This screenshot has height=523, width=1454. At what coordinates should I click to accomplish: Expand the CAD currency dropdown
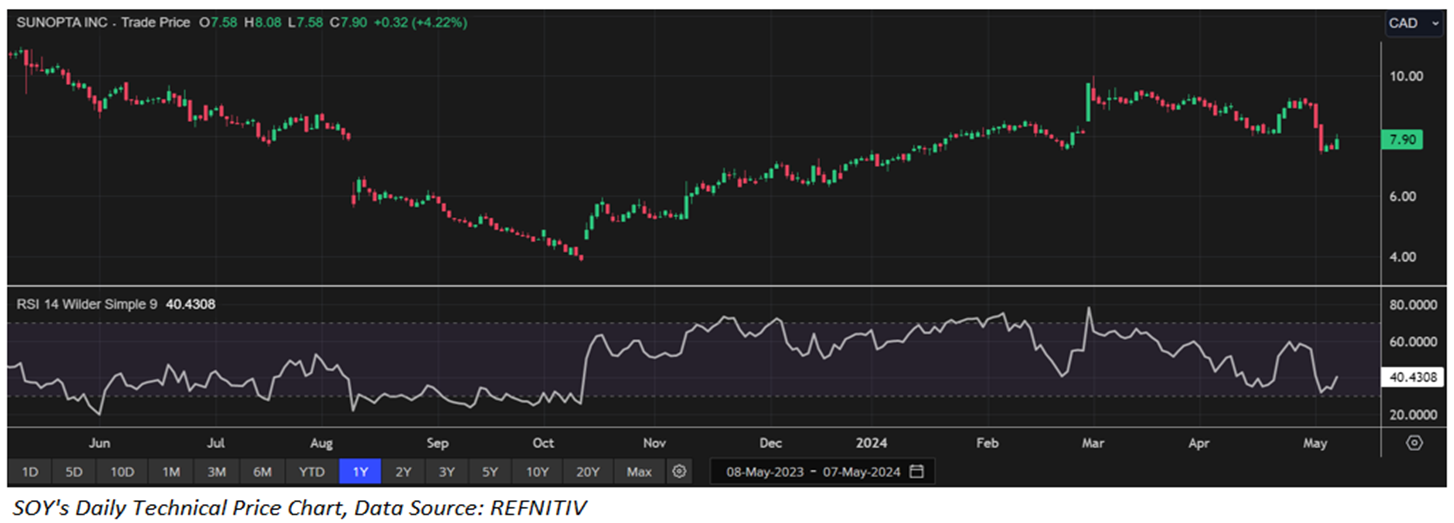coord(1411,23)
